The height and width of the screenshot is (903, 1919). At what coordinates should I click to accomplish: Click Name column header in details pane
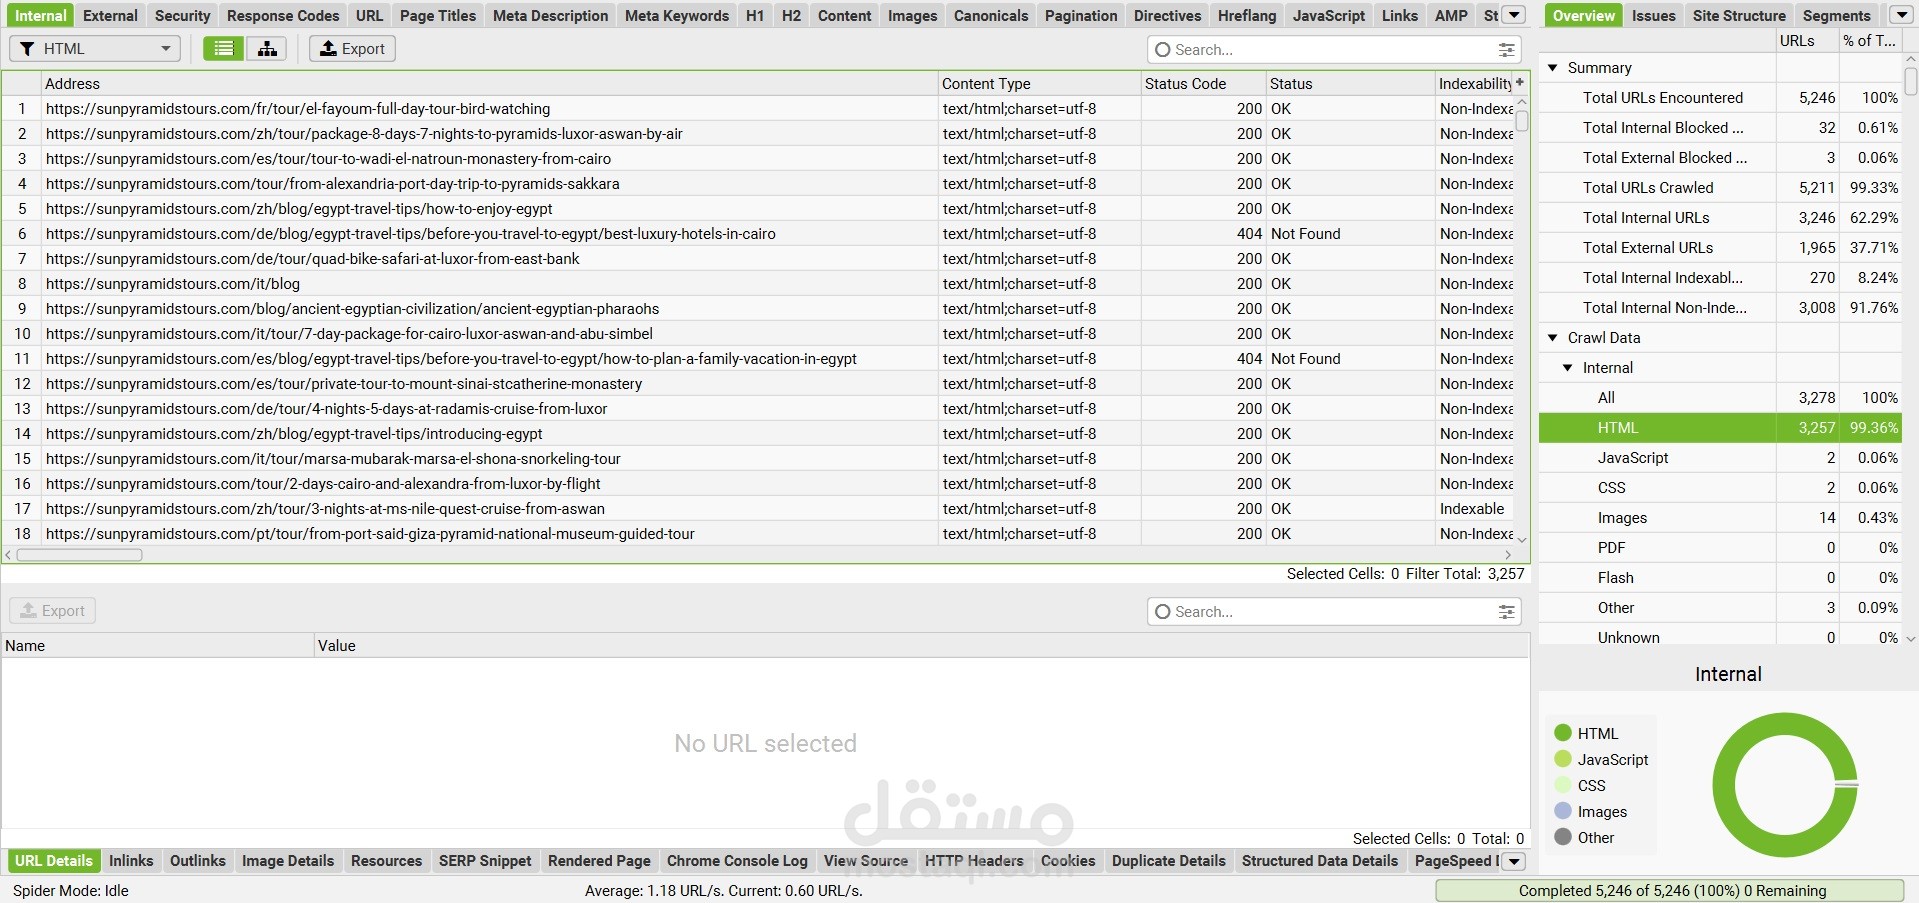(157, 646)
